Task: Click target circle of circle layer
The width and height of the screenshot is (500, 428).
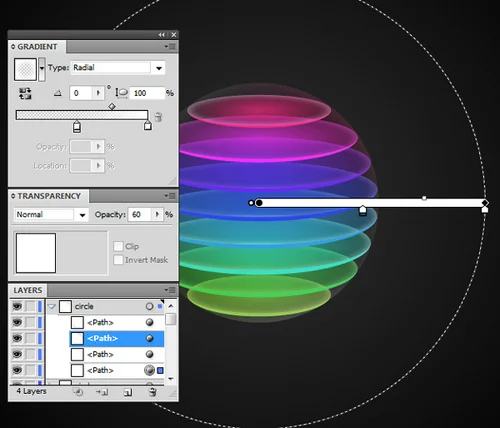Action: coord(149,306)
